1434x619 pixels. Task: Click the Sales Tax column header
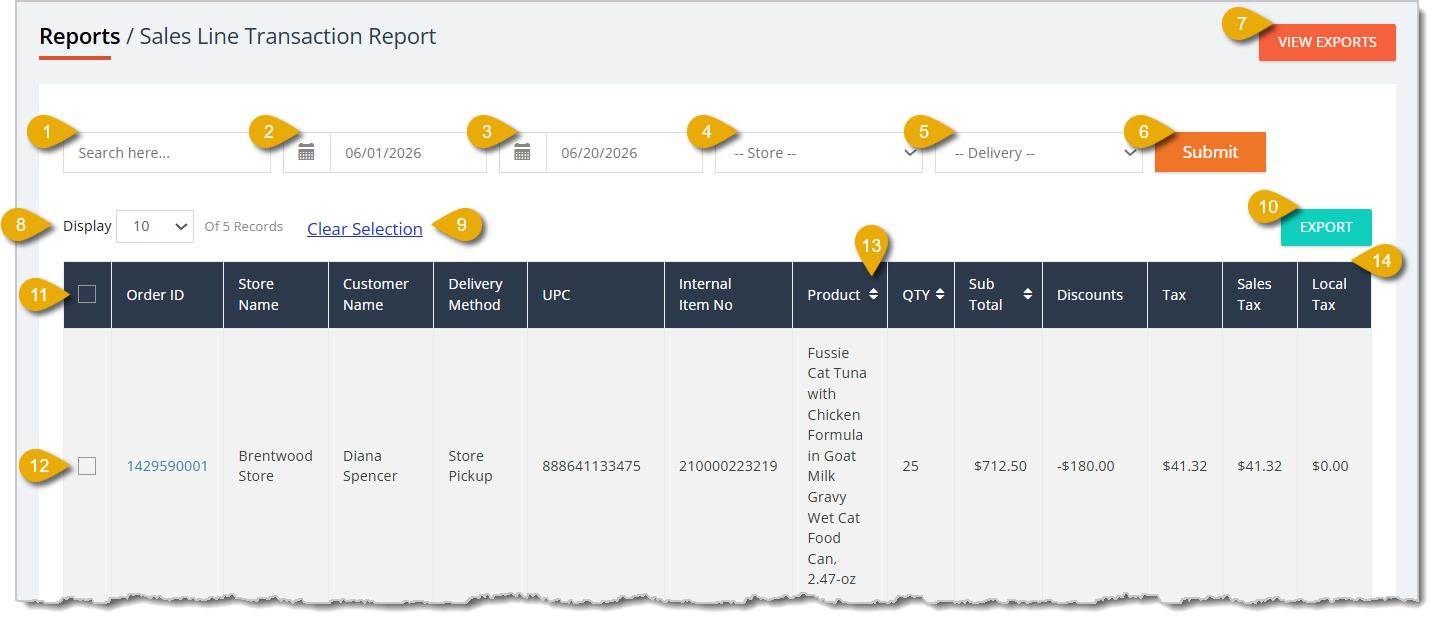click(1260, 295)
